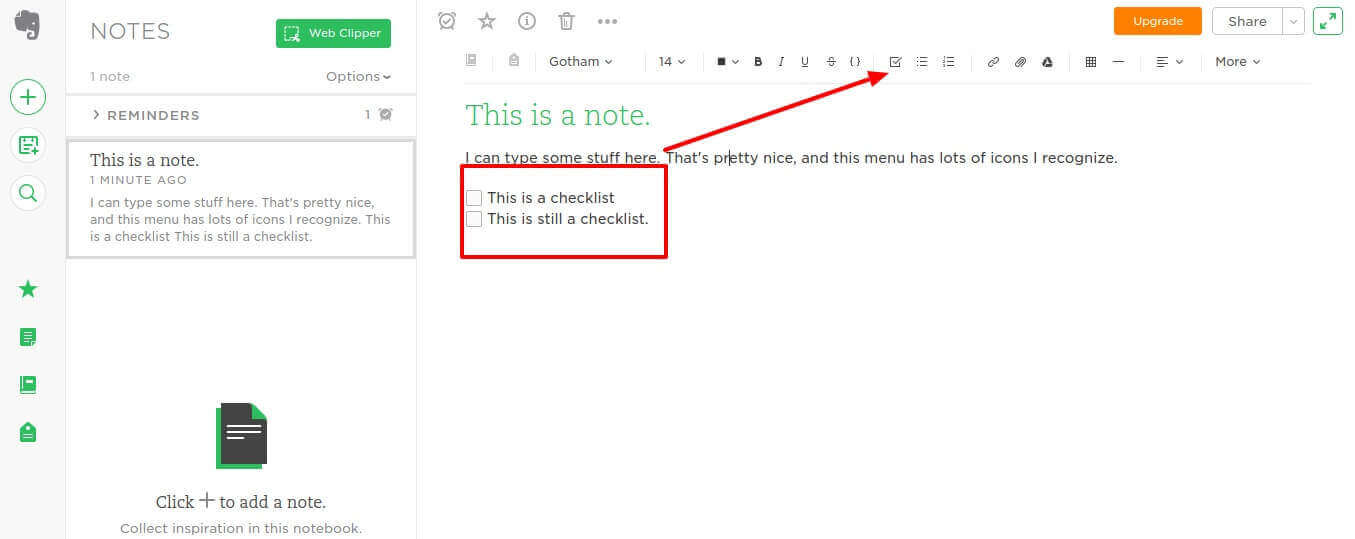Toggle bold formatting
1355x539 pixels.
[x=758, y=62]
